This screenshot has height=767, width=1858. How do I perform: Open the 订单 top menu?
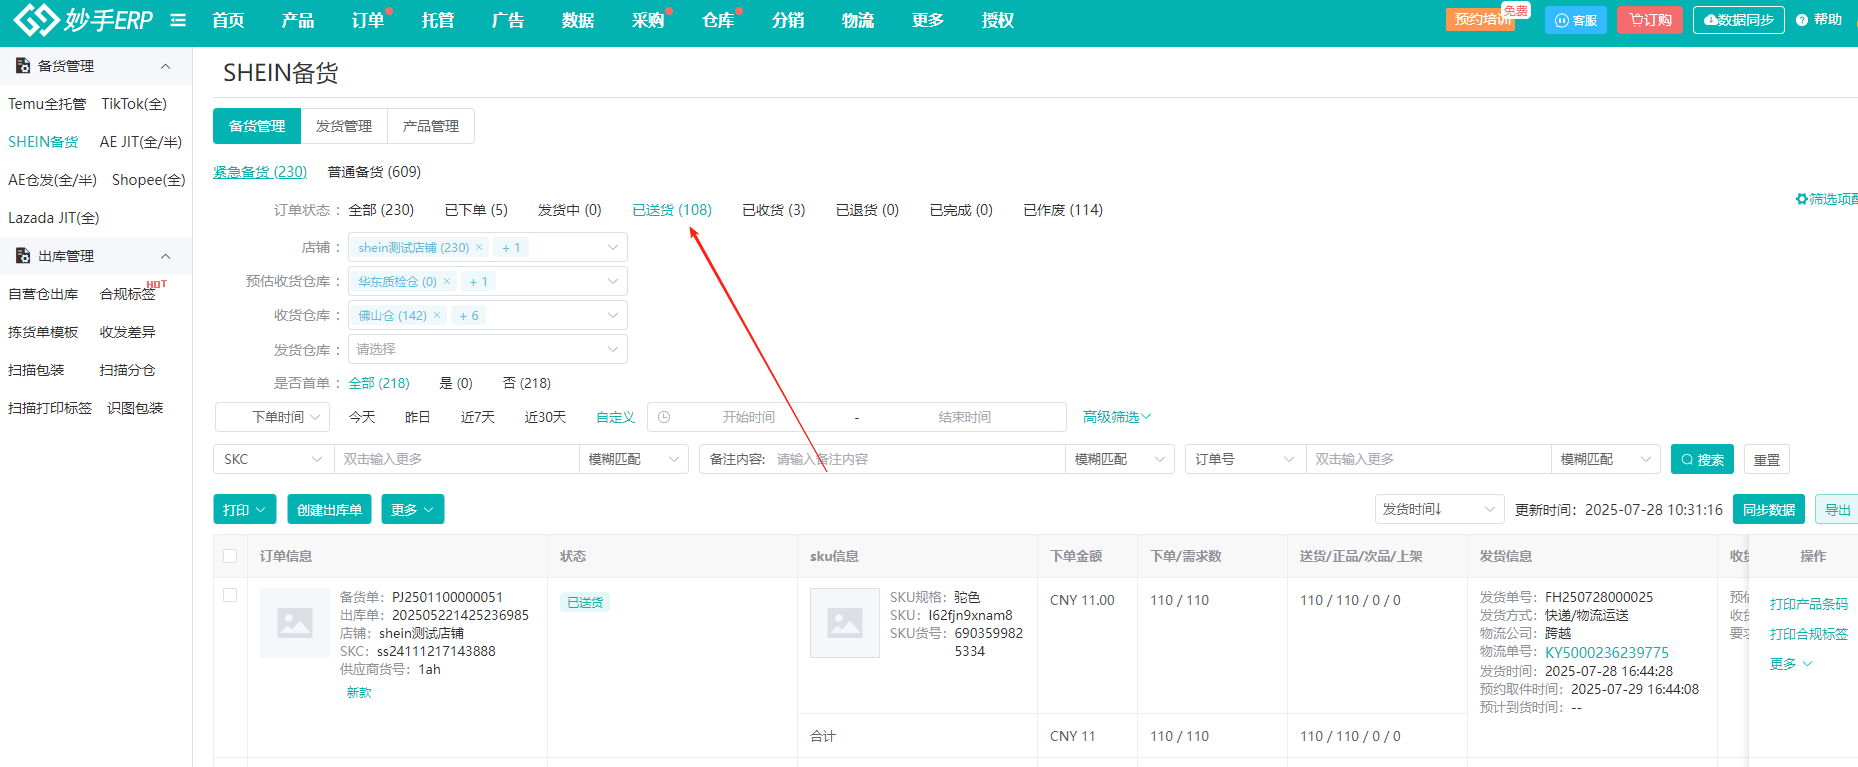coord(368,20)
